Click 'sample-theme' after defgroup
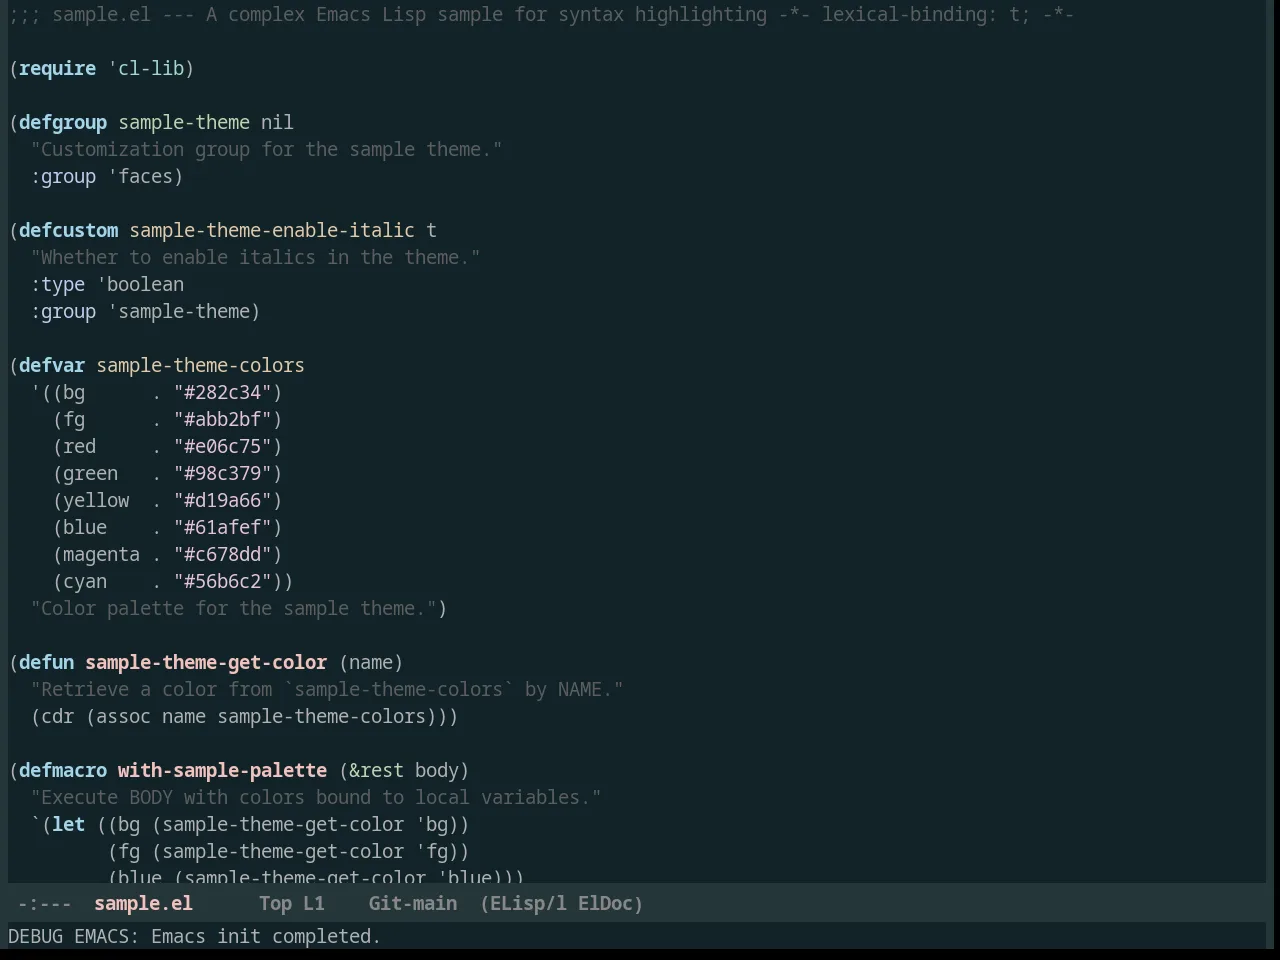The image size is (1280, 960). pyautogui.click(x=184, y=122)
